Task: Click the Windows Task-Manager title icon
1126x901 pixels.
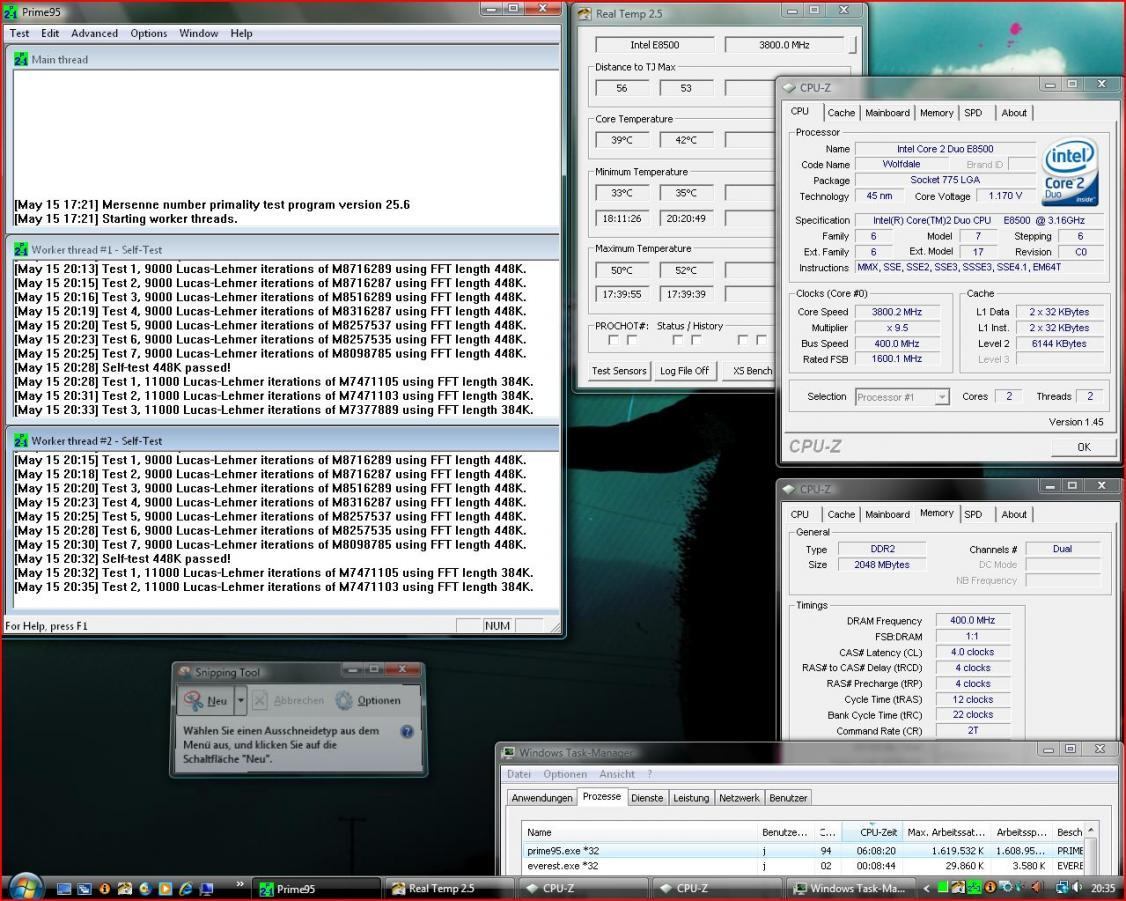Action: pos(508,752)
